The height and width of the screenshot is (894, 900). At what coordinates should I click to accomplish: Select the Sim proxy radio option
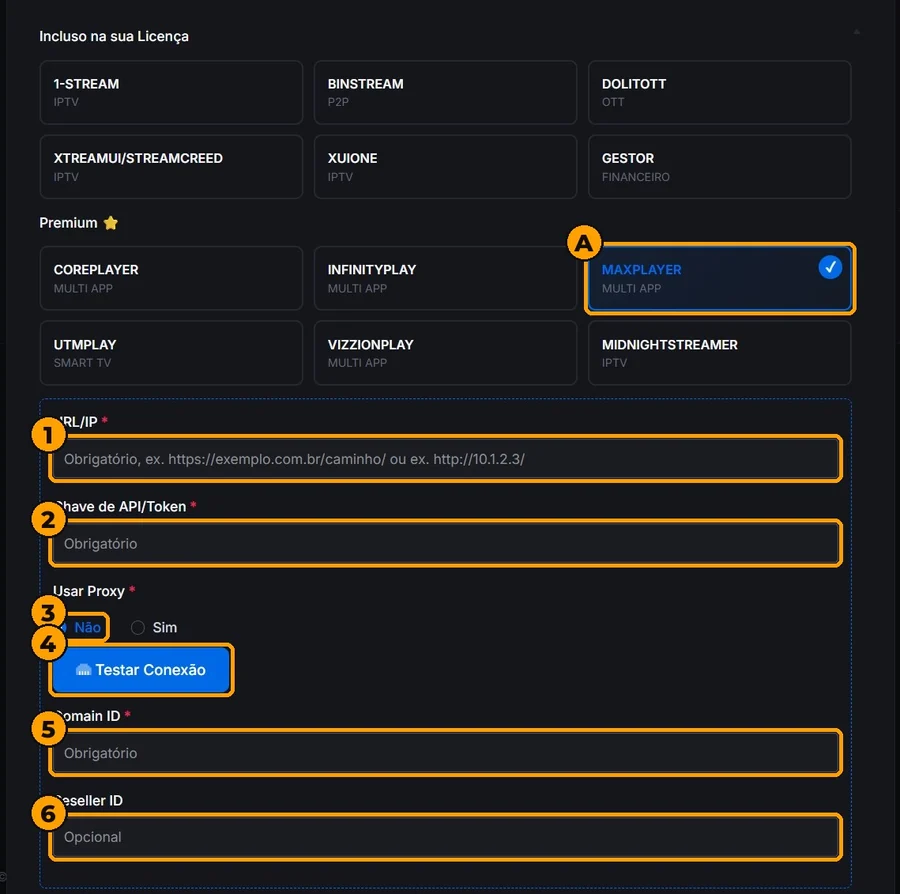click(154, 627)
